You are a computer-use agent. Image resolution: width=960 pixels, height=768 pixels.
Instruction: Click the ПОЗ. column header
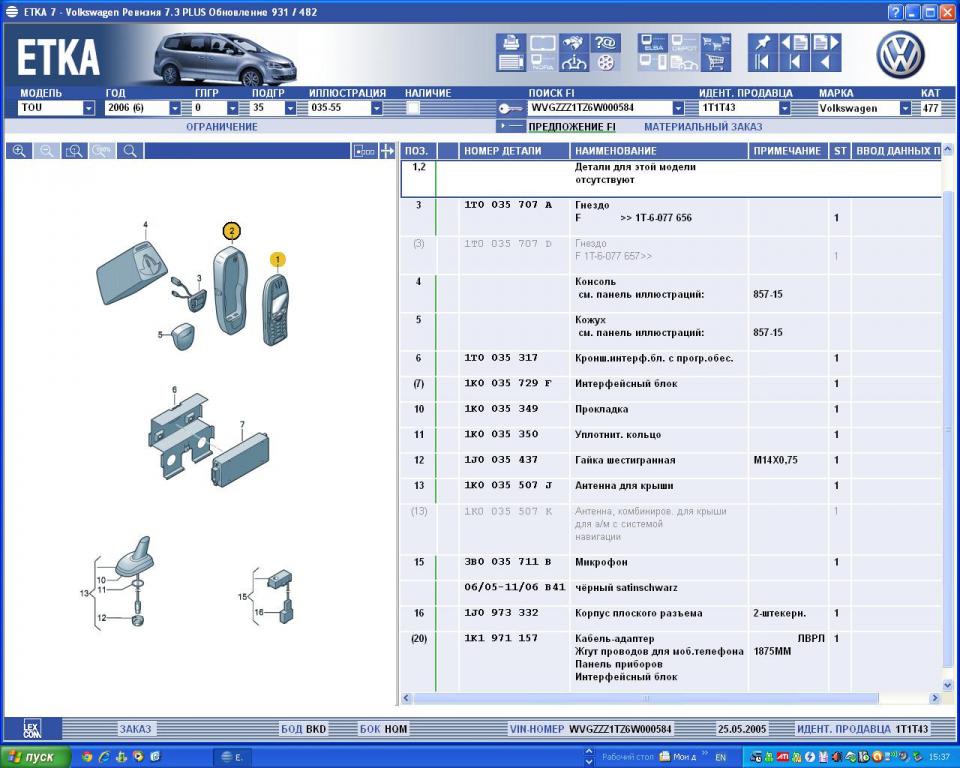(419, 151)
